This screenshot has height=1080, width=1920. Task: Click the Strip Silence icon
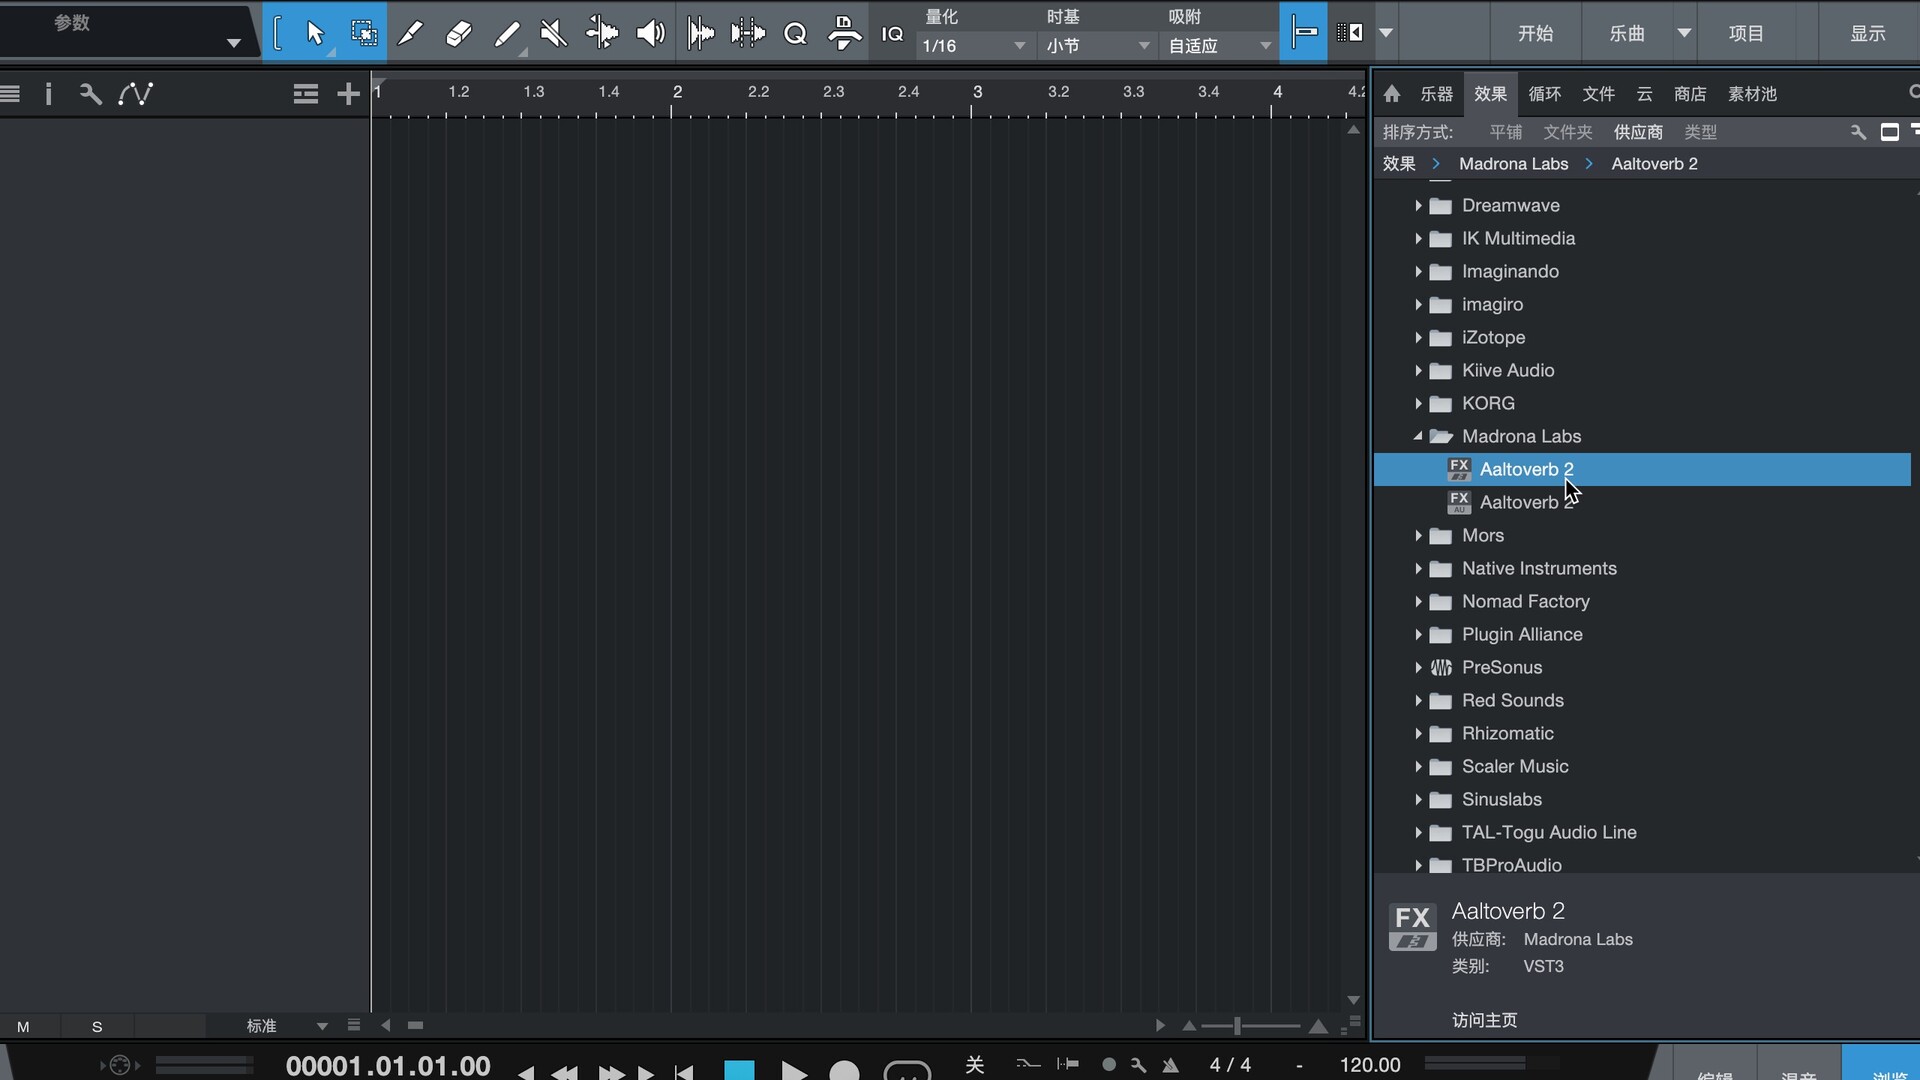tap(748, 33)
